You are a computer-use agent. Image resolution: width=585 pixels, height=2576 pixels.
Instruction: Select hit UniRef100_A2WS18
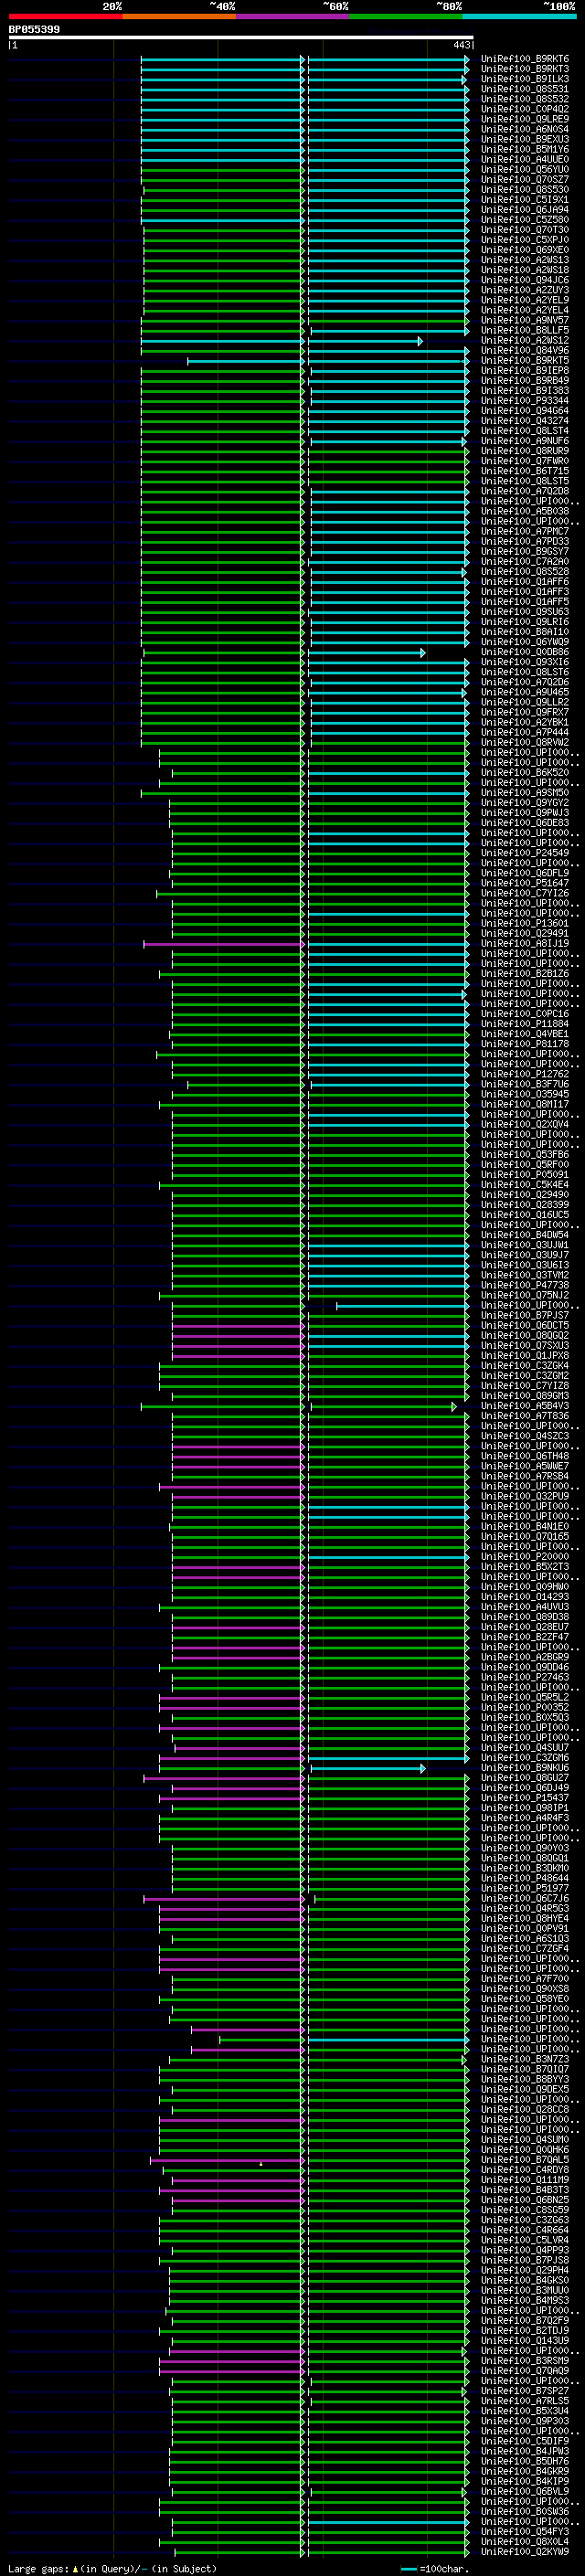pyautogui.click(x=525, y=270)
